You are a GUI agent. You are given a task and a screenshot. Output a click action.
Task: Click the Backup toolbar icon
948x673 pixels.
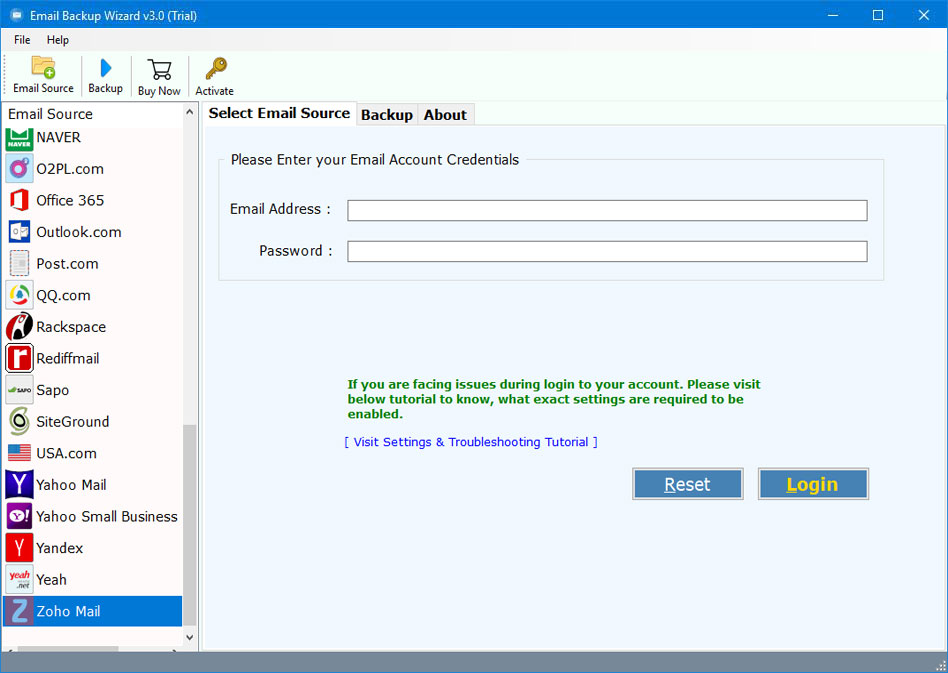tap(105, 75)
